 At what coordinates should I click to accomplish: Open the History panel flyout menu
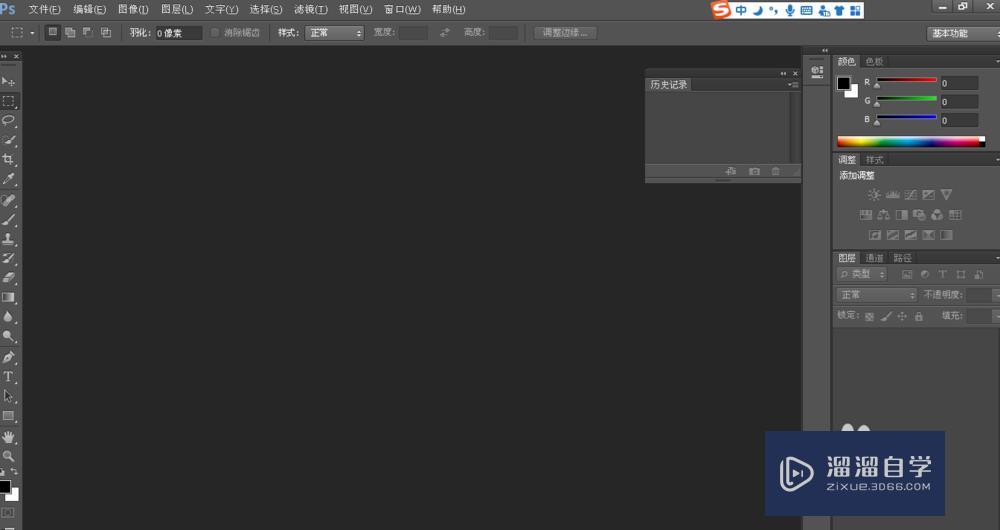[793, 84]
